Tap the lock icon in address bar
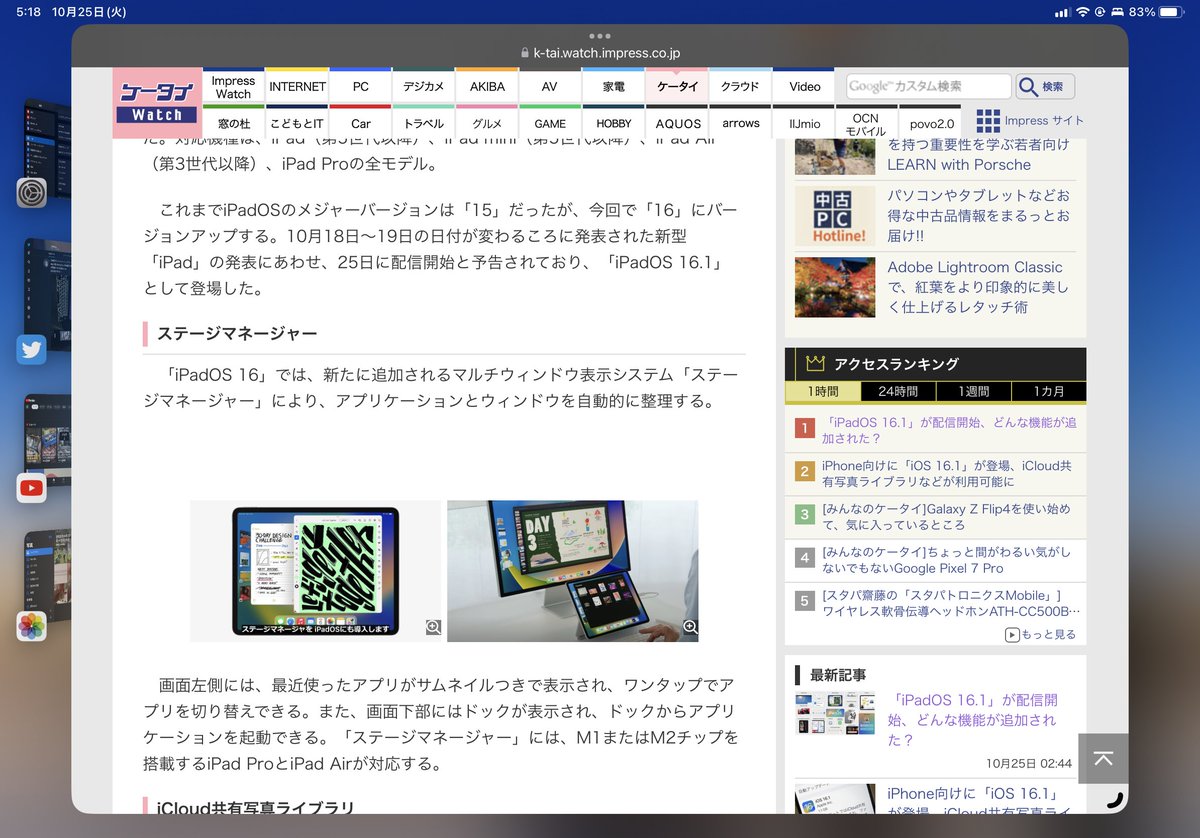The image size is (1200, 838). click(x=525, y=53)
